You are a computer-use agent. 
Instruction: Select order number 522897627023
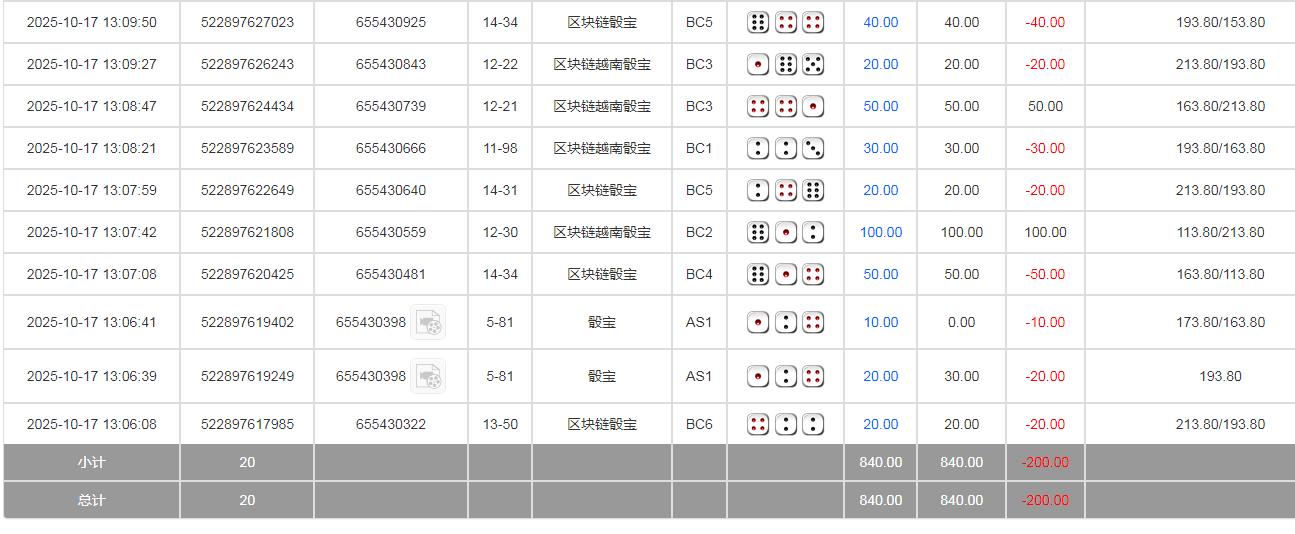pos(247,22)
